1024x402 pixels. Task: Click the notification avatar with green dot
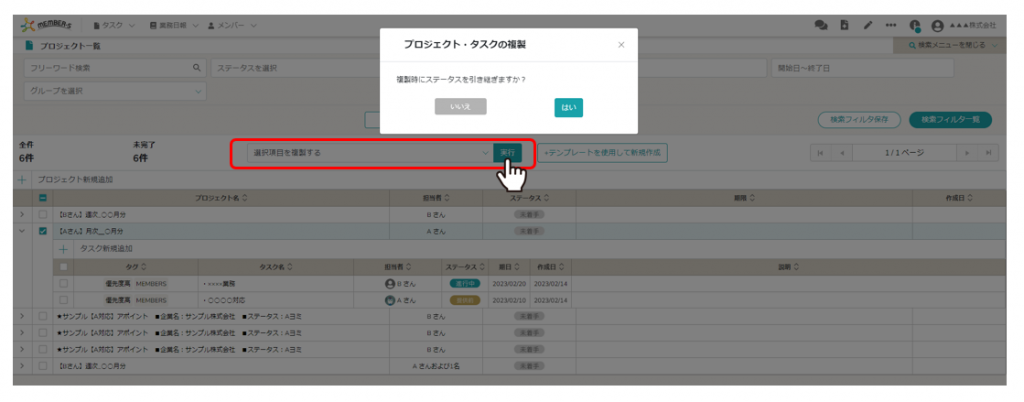pyautogui.click(x=914, y=26)
